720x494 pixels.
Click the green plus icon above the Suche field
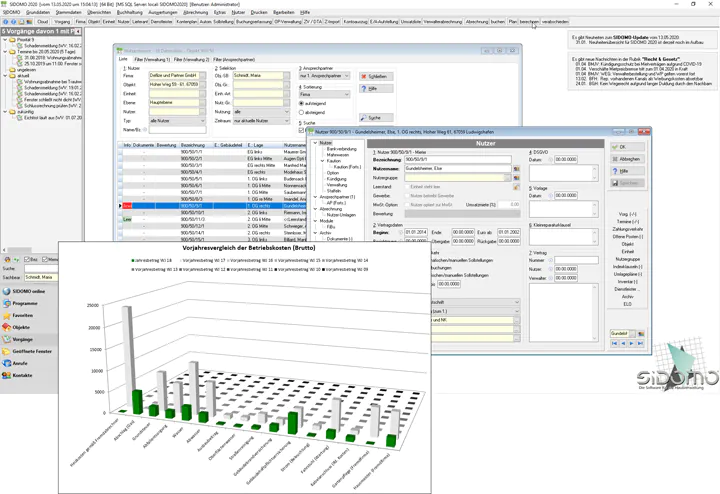[16, 259]
